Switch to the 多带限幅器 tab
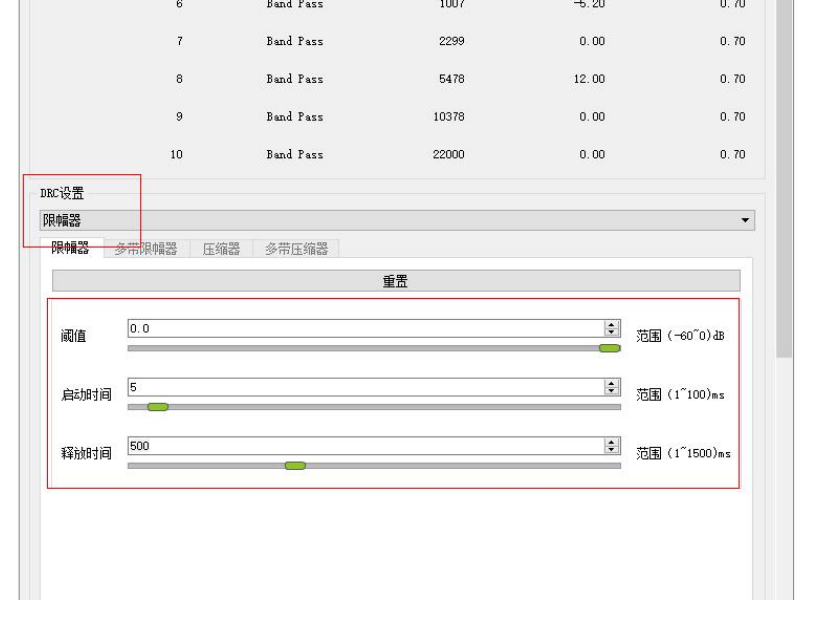The width and height of the screenshot is (831, 642). [x=146, y=249]
